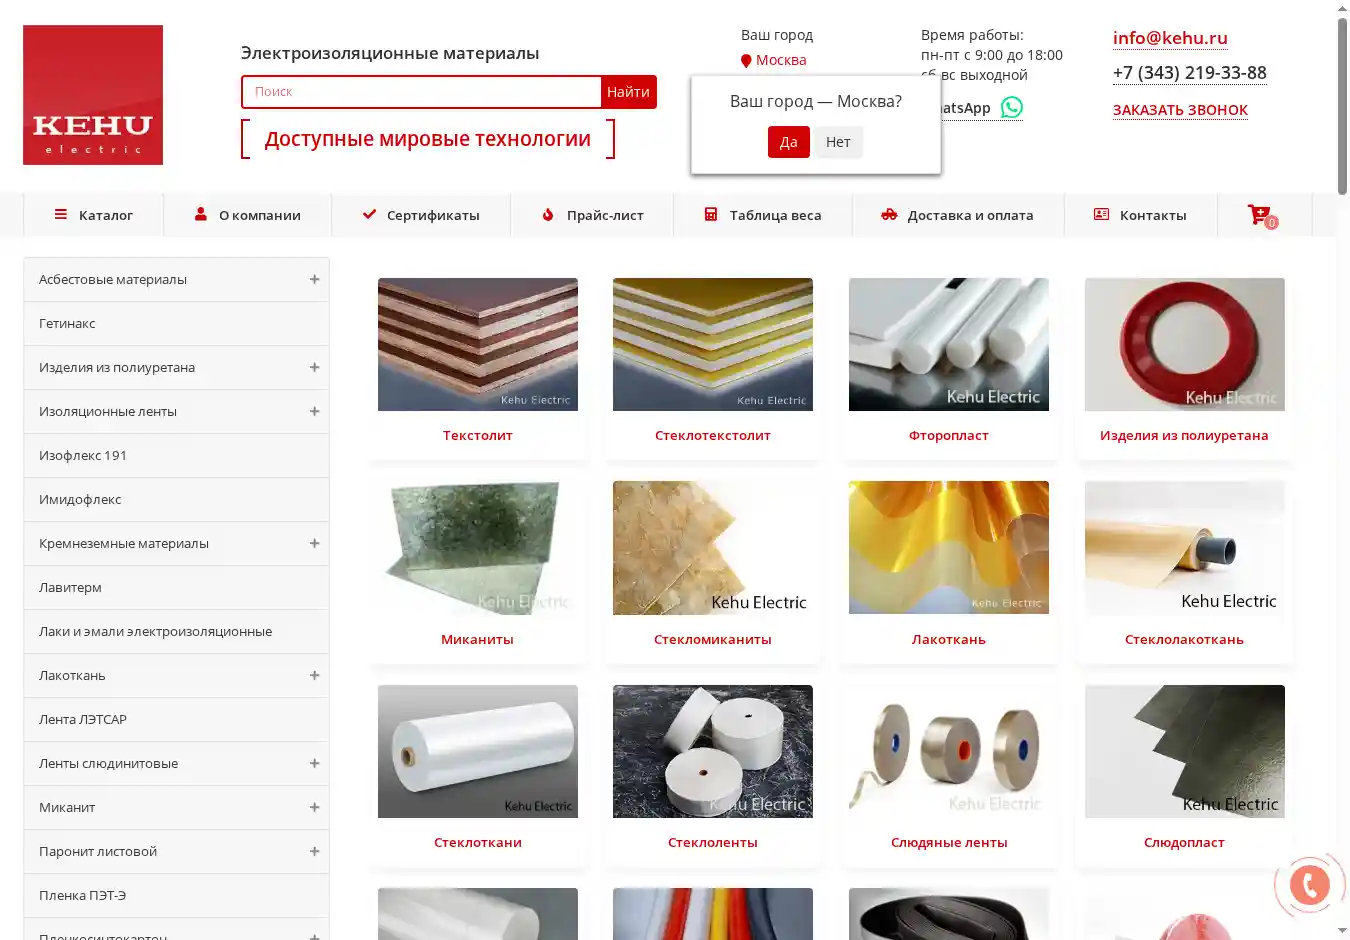The image size is (1350, 940).
Task: Open the Фторопласт product thumbnail
Action: coord(948,344)
